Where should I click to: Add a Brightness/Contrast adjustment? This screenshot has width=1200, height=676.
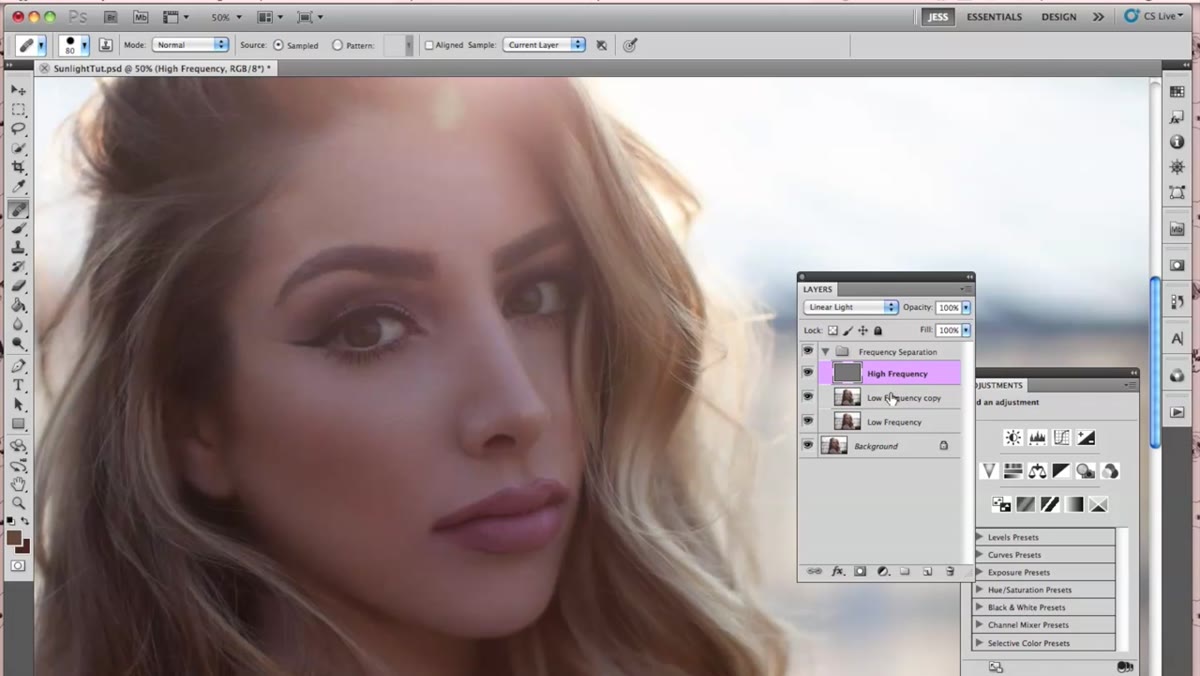pos(1013,438)
